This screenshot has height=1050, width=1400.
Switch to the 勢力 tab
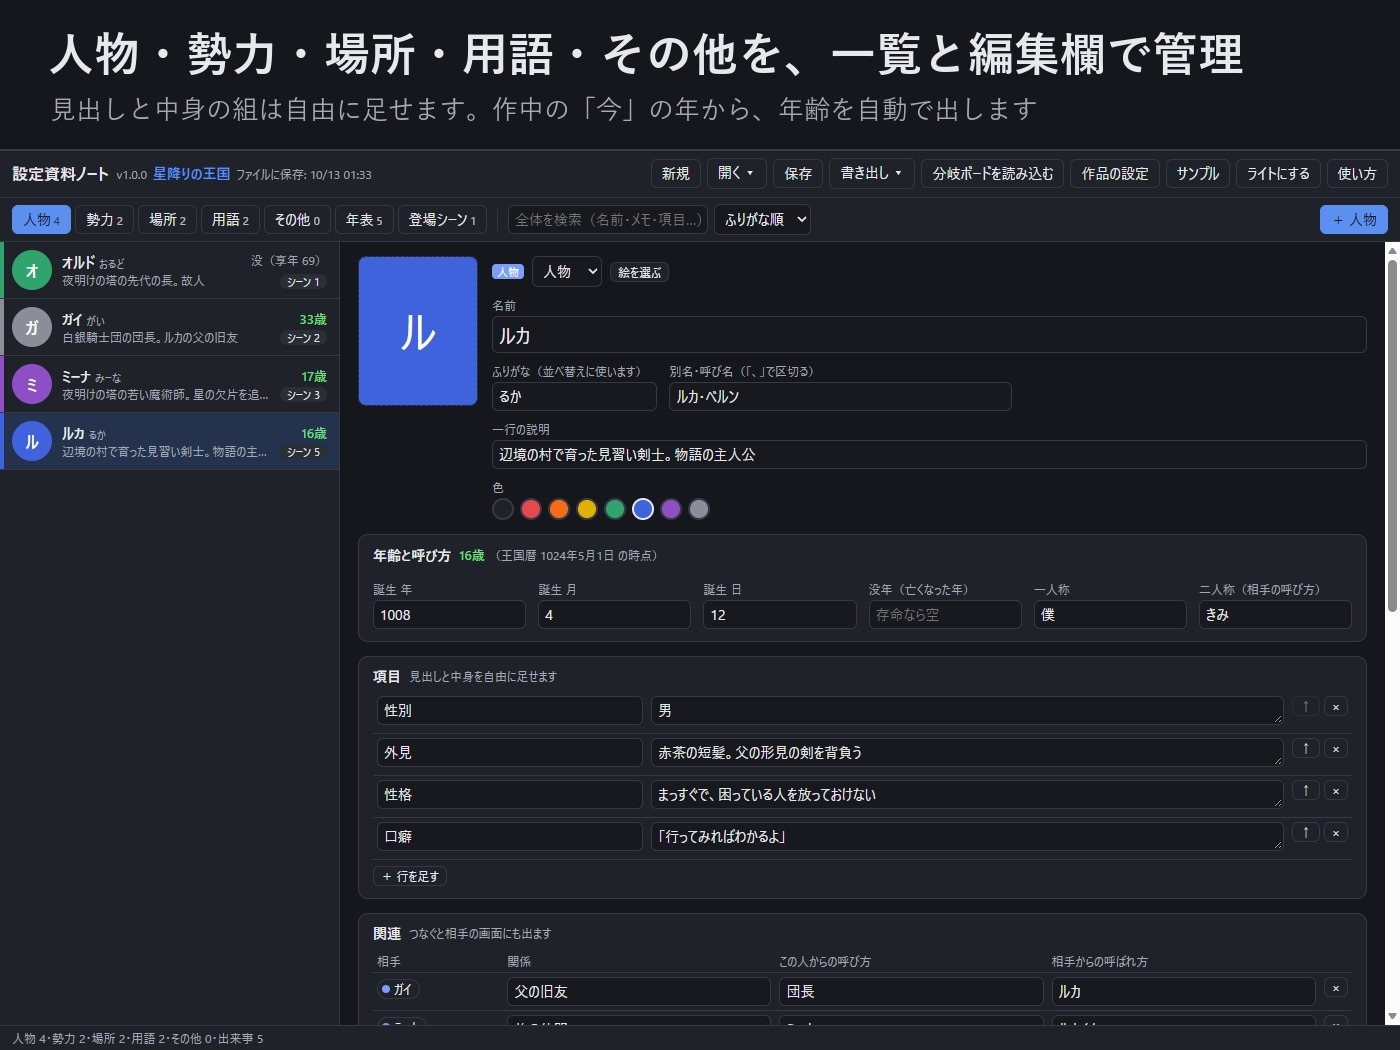(x=105, y=220)
